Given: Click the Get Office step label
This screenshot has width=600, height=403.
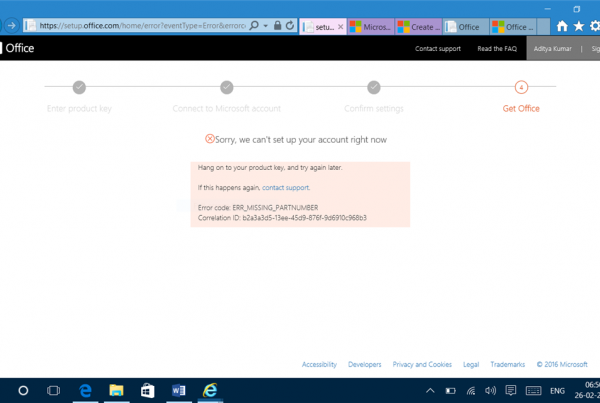Looking at the screenshot, I should [521, 109].
